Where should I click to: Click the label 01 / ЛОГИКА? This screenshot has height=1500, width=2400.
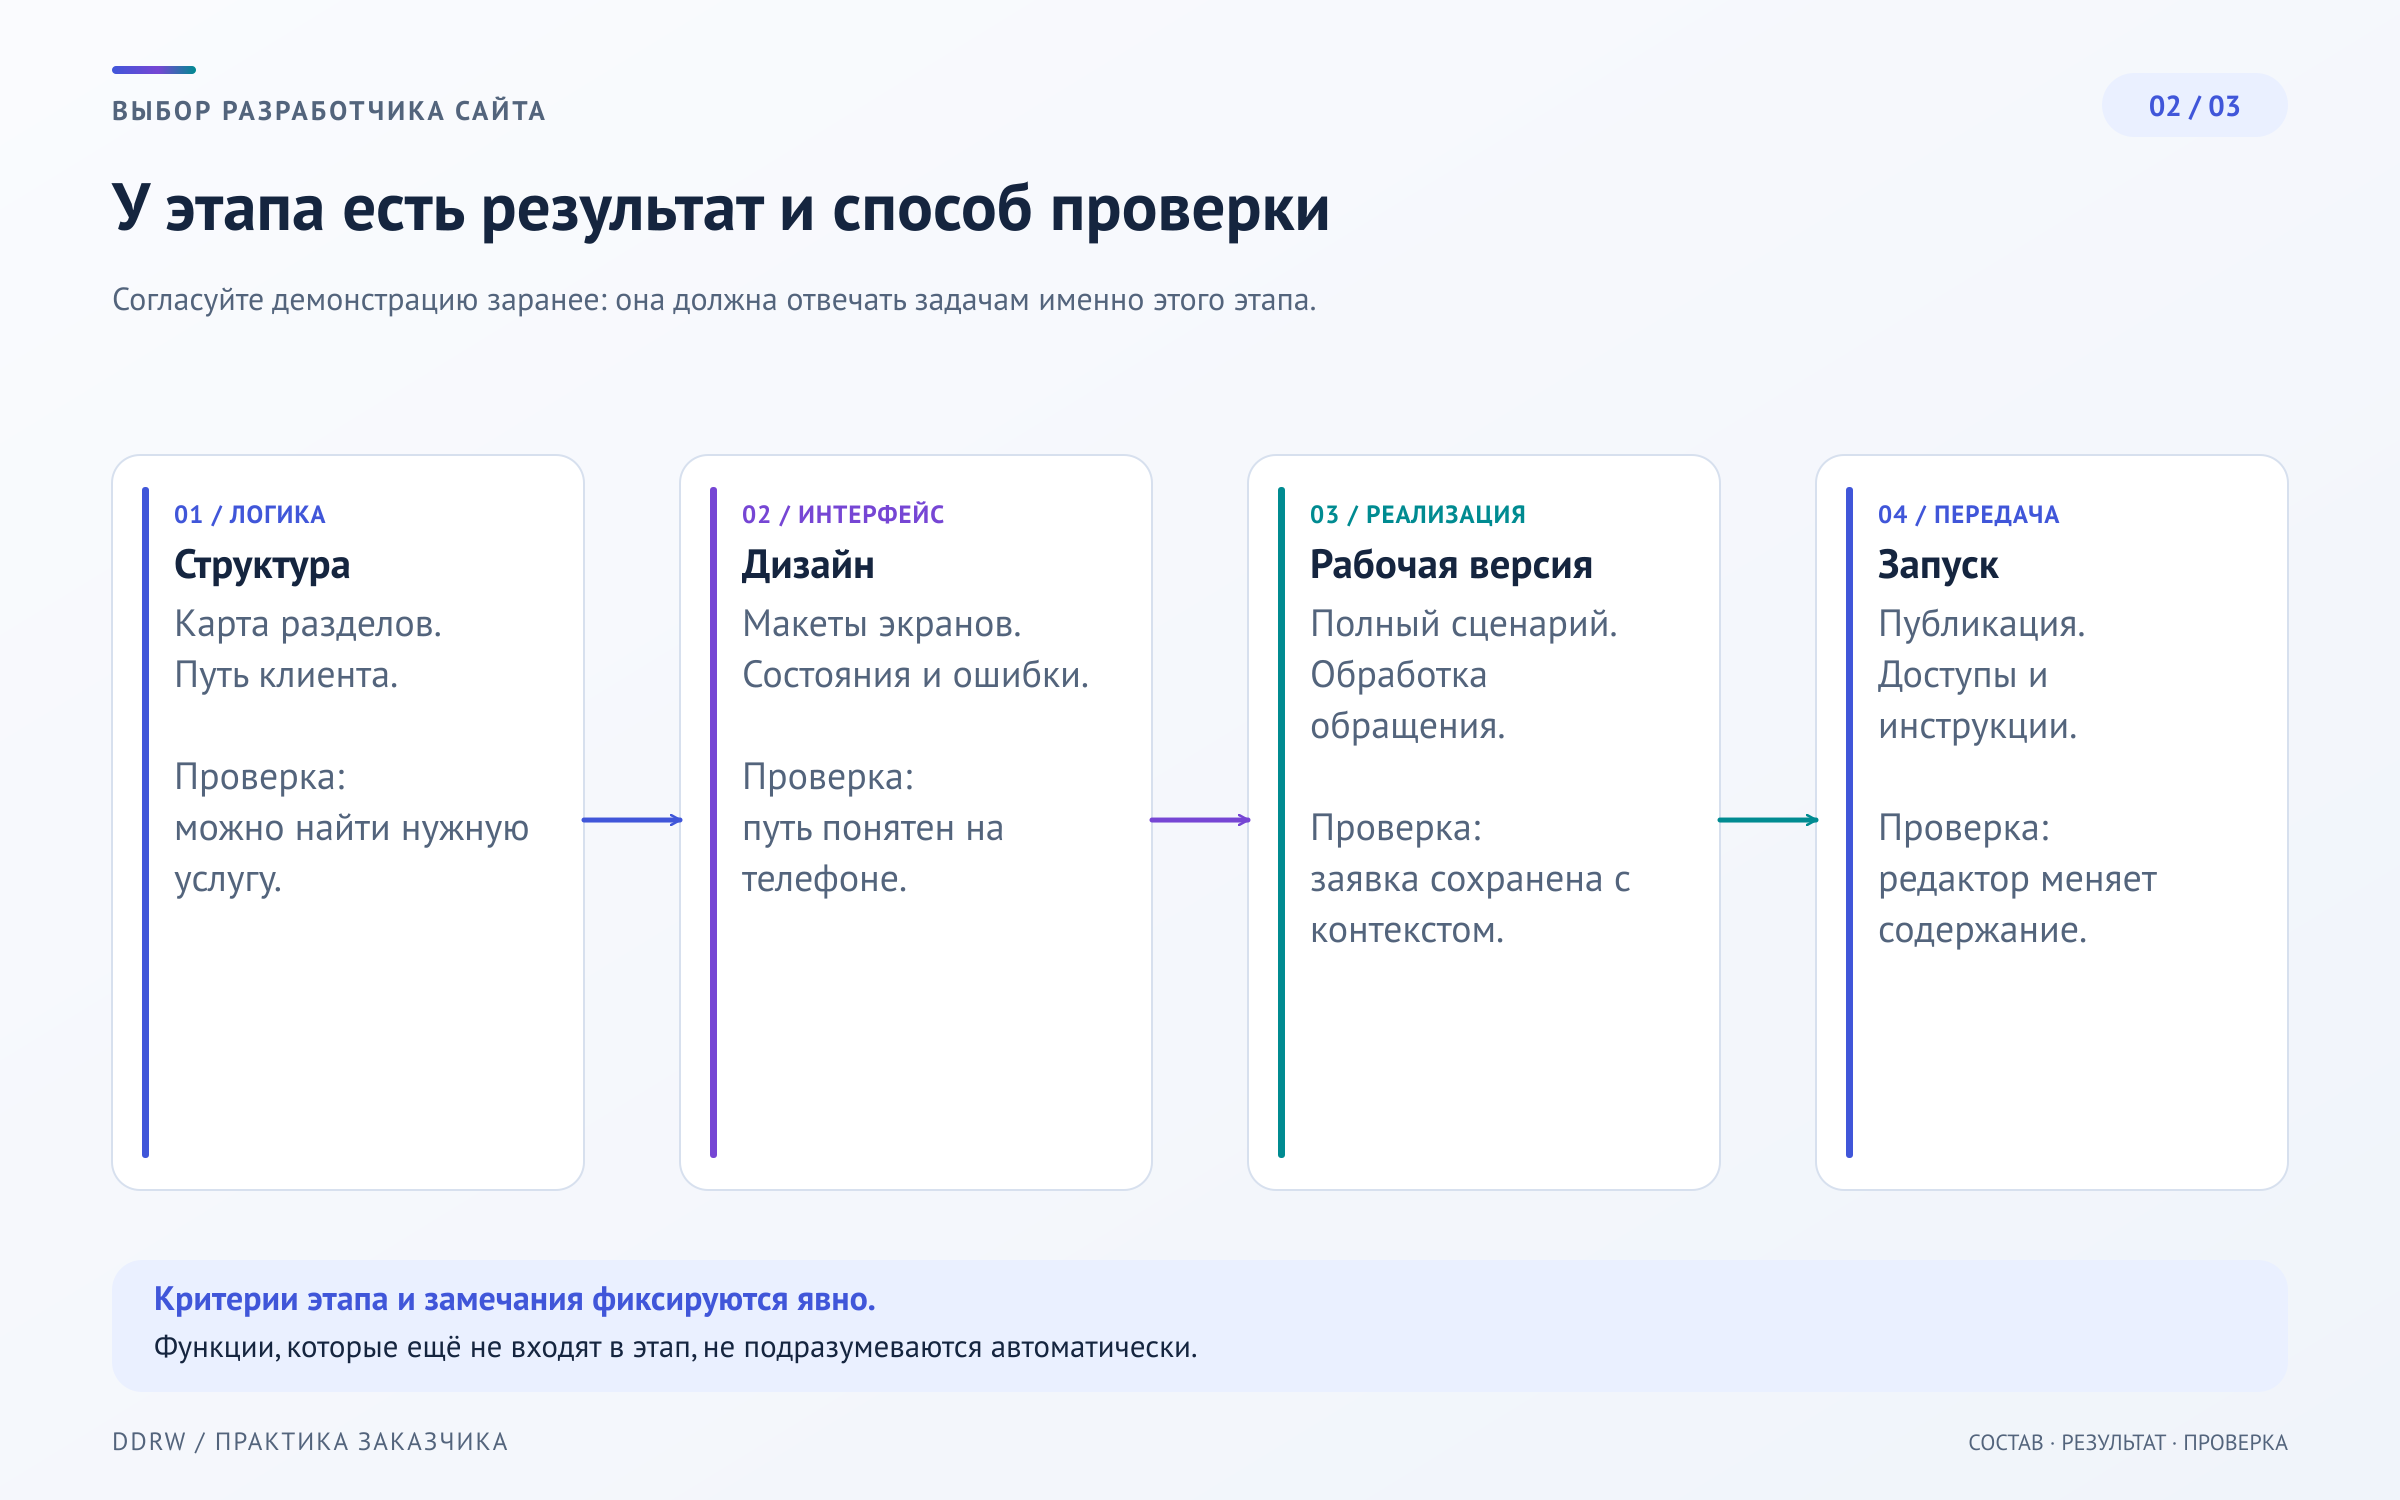click(x=250, y=515)
